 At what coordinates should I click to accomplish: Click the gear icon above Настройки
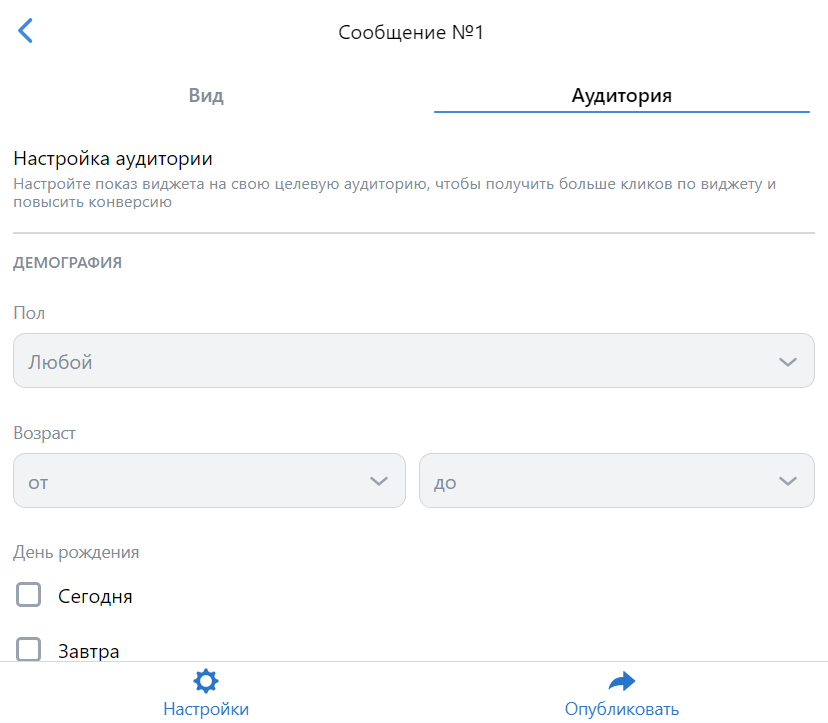205,682
